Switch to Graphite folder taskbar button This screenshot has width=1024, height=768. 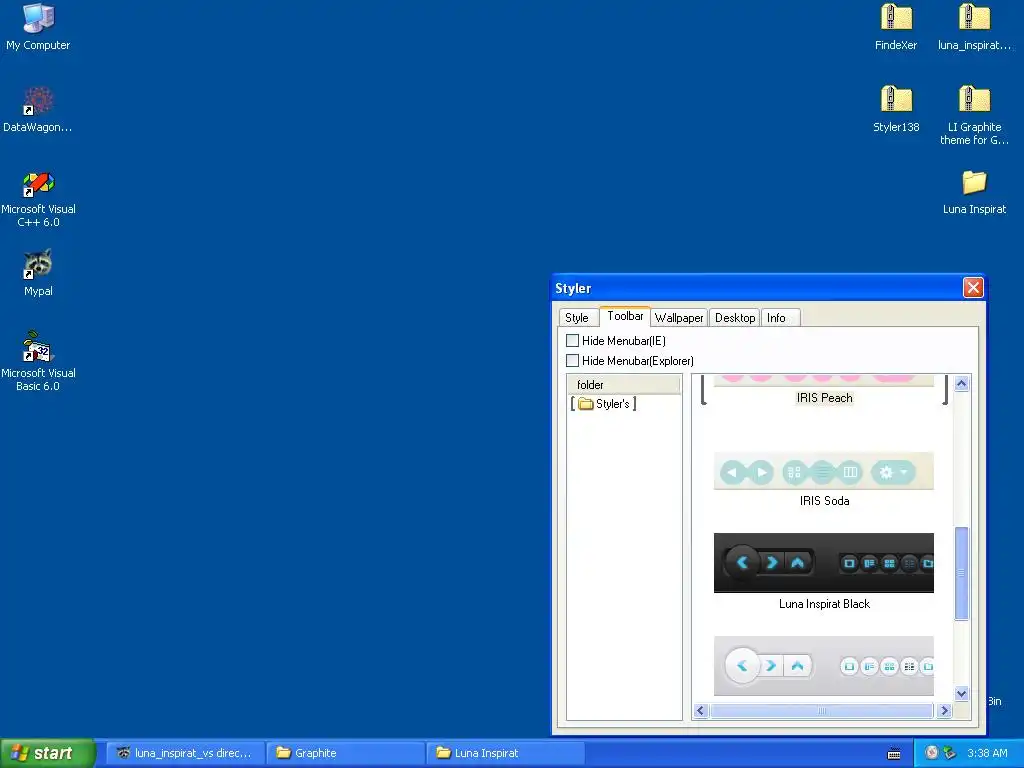[x=345, y=753]
